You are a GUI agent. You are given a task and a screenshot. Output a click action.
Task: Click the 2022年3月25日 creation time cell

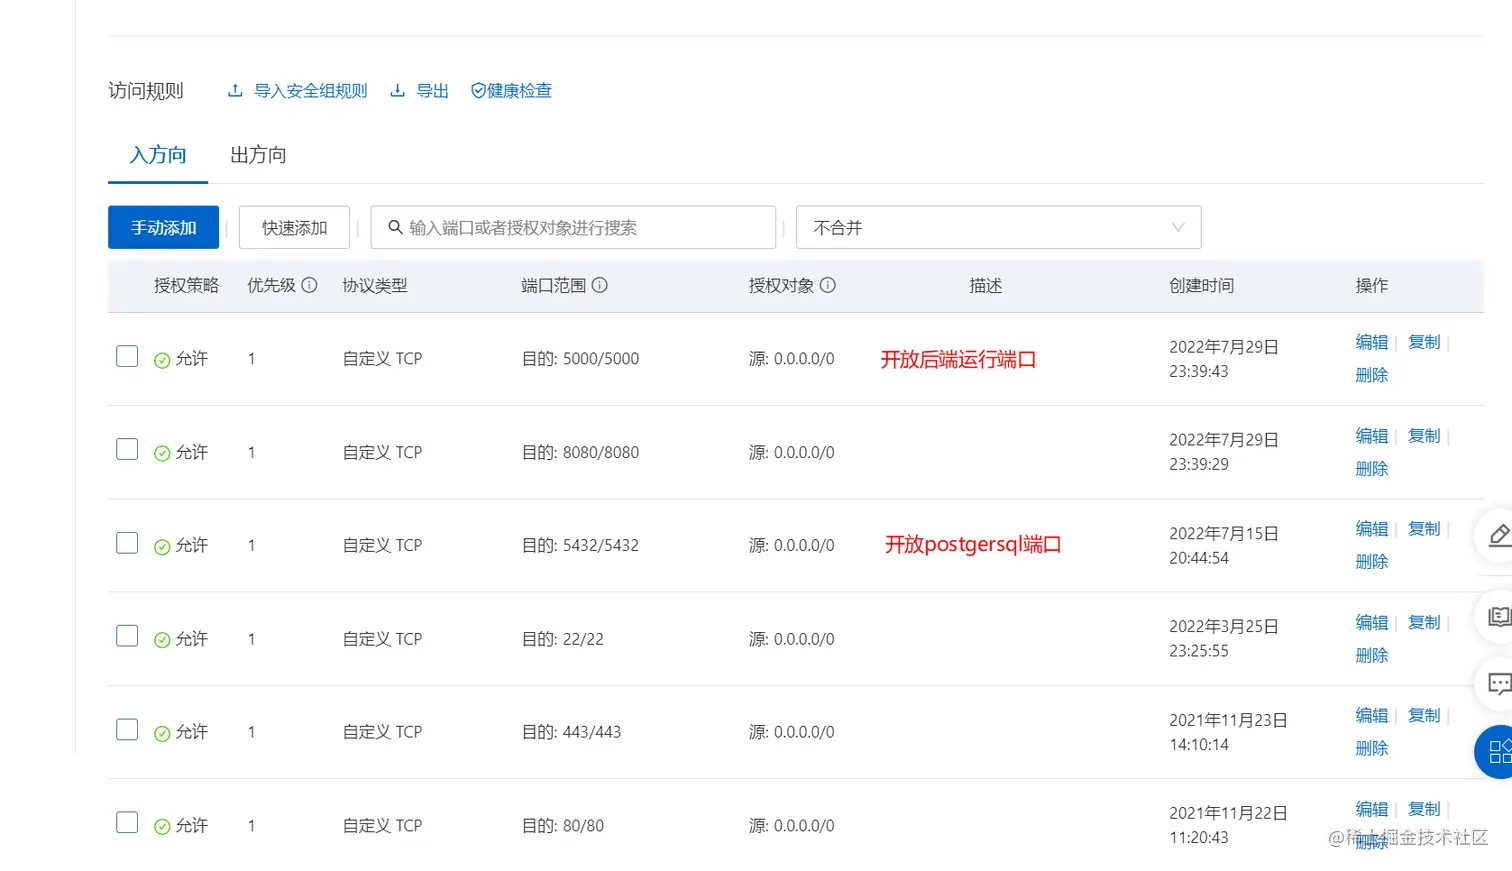[1224, 638]
